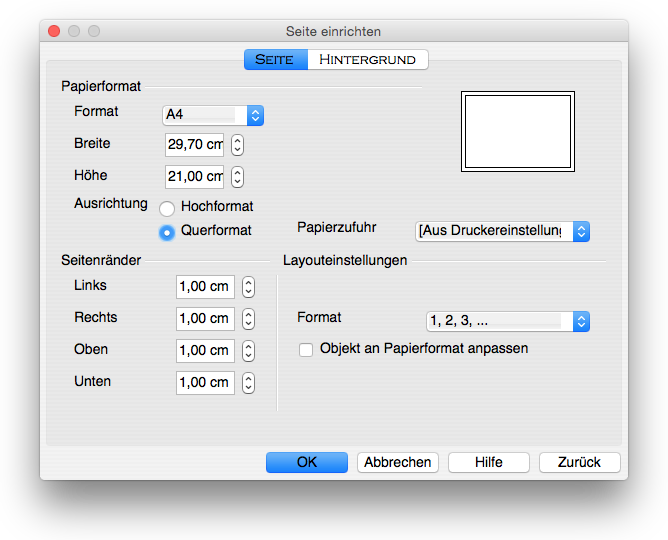Click the Abbrechen button
This screenshot has height=540, width=668.
point(397,462)
